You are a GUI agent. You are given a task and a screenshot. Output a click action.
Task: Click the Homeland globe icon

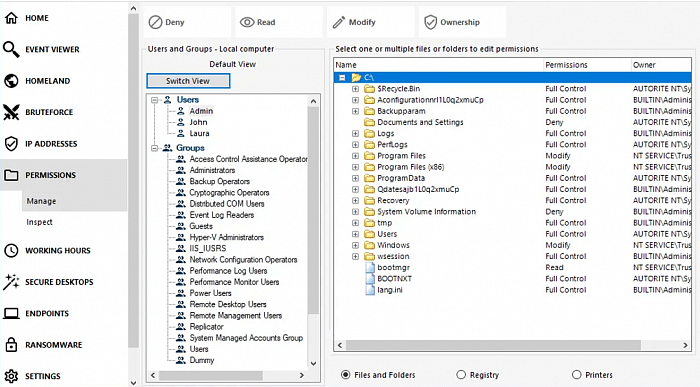click(11, 81)
